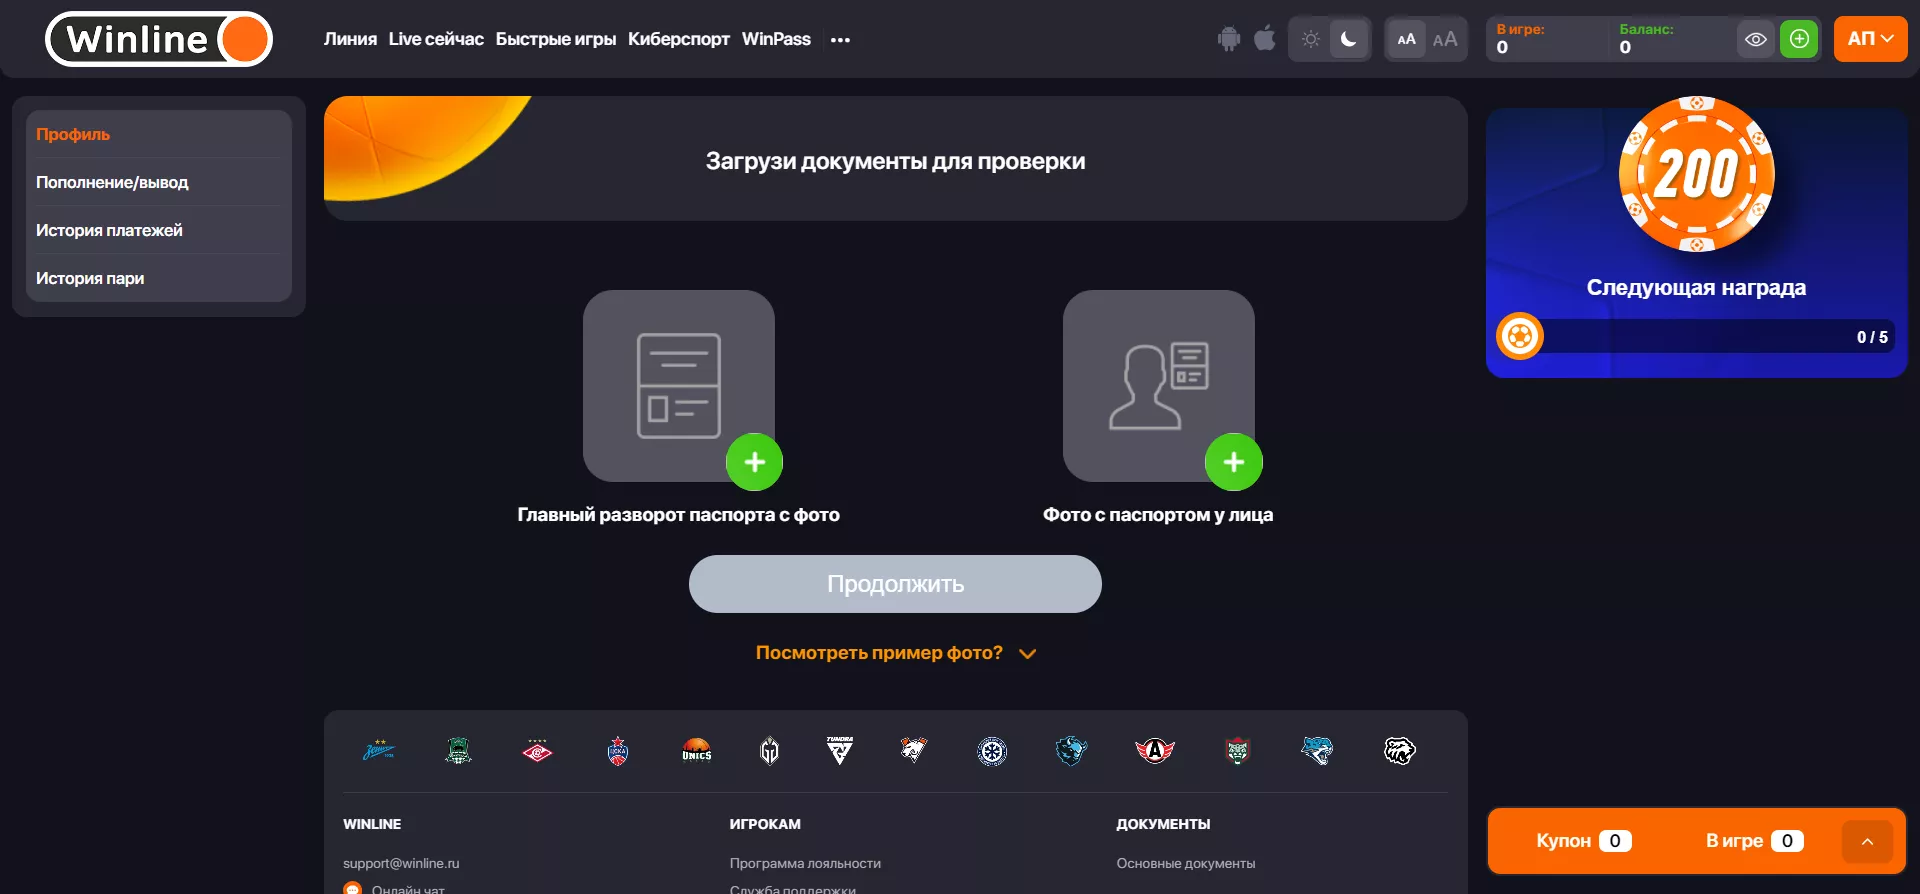
Task: Add selfie with passport photo
Action: tap(1233, 462)
